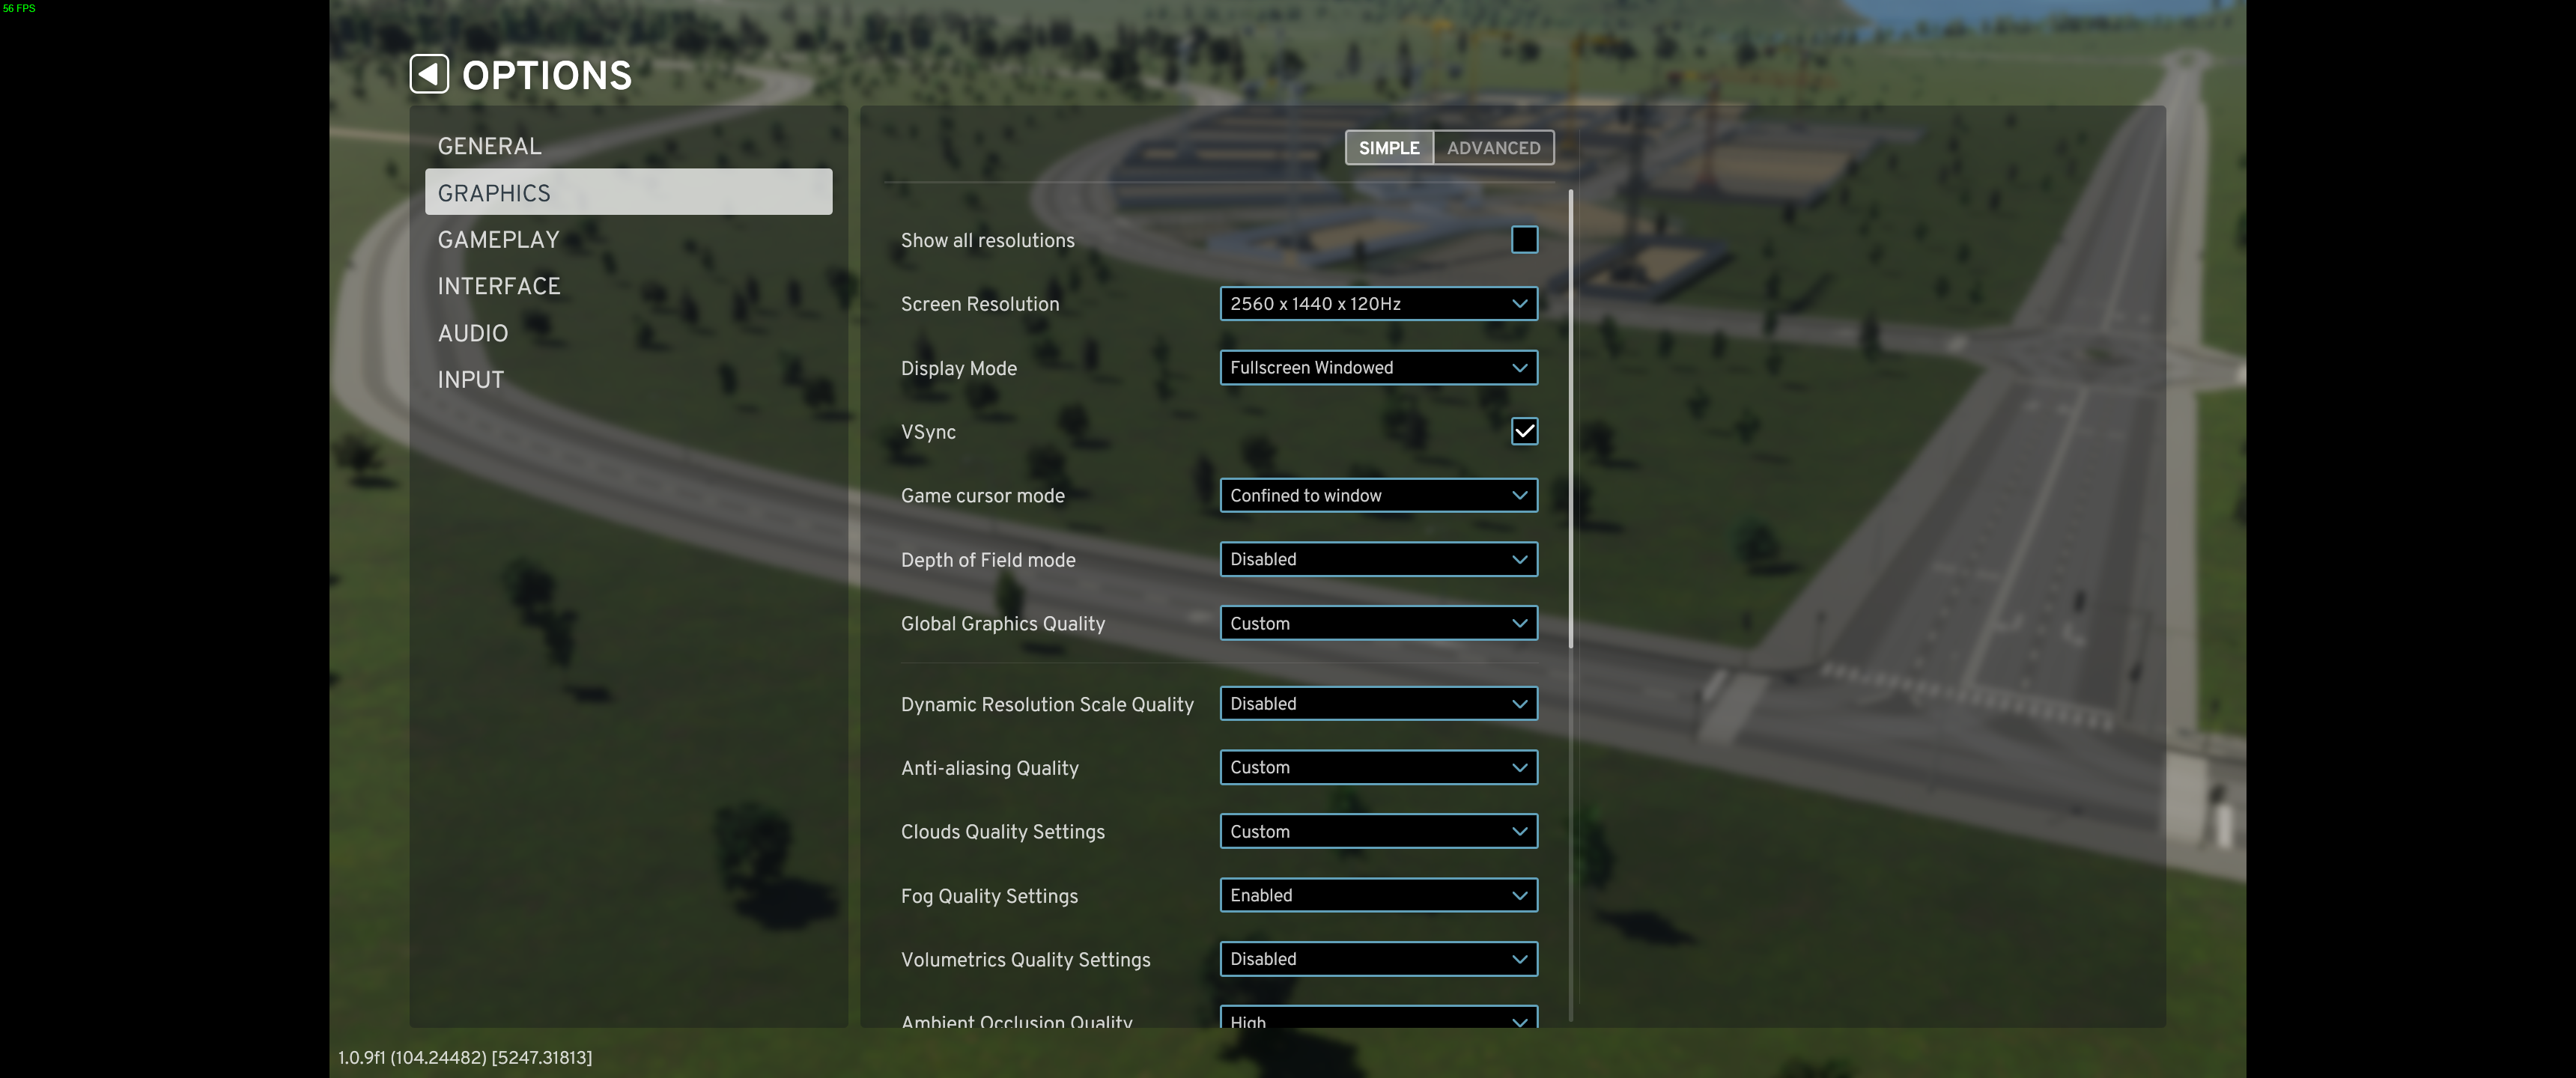
Task: Expand the Game cursor mode options
Action: click(1378, 495)
